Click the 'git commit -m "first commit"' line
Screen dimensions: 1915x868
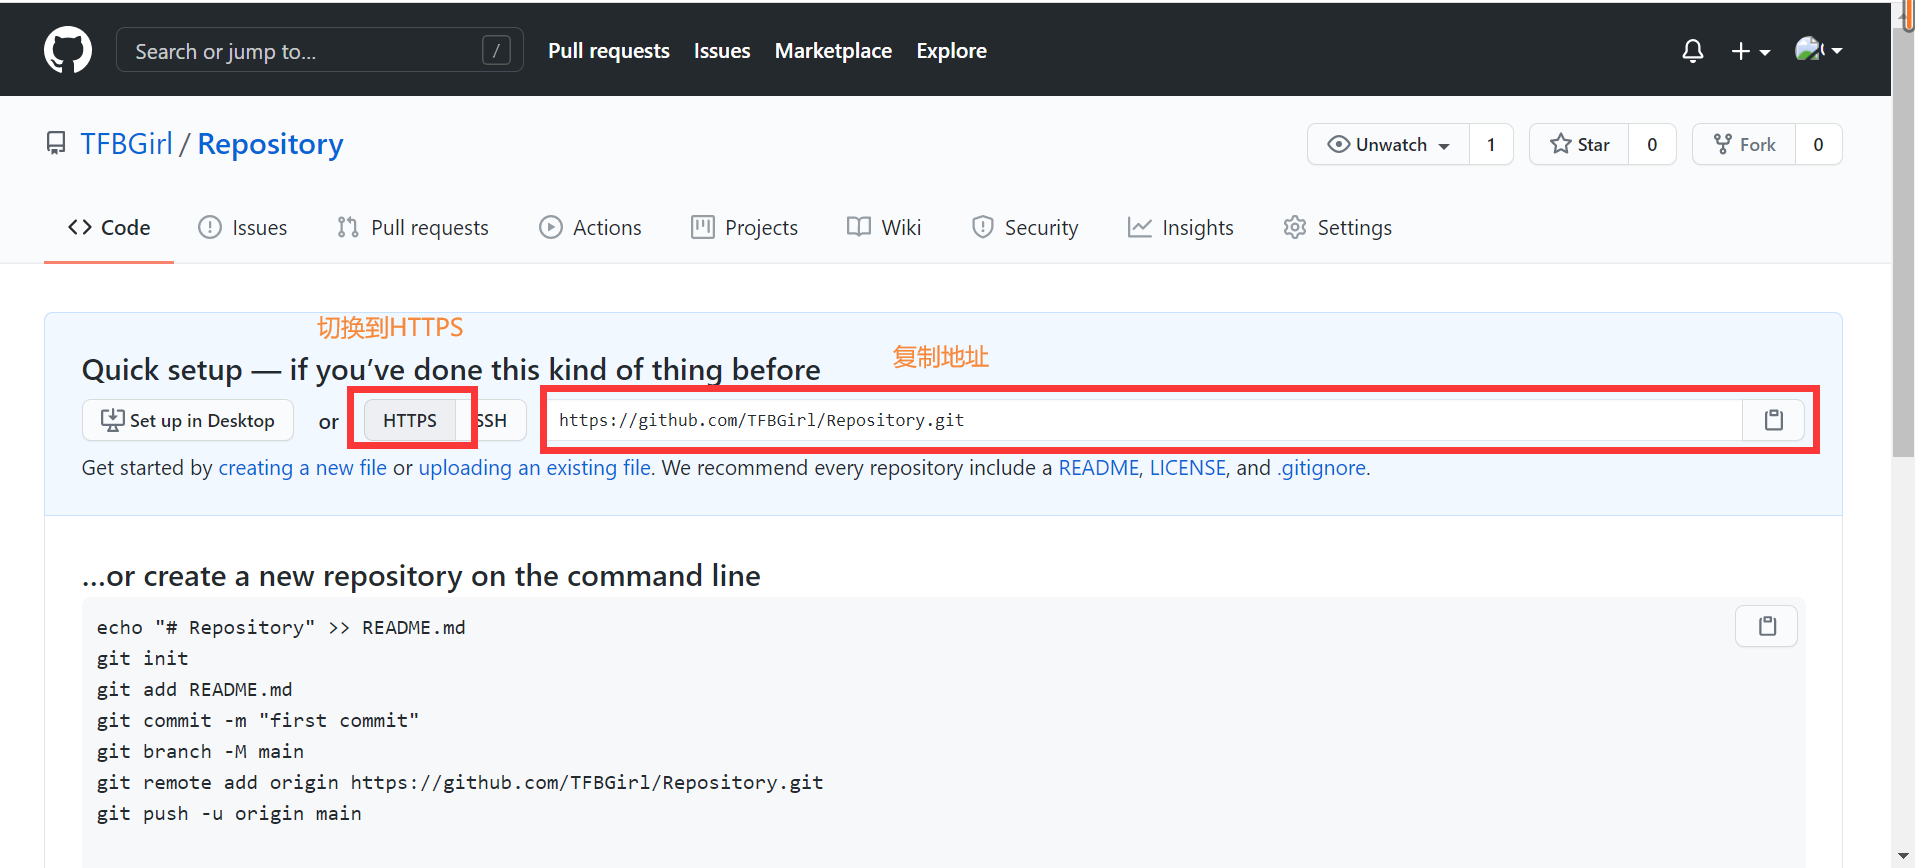point(258,720)
